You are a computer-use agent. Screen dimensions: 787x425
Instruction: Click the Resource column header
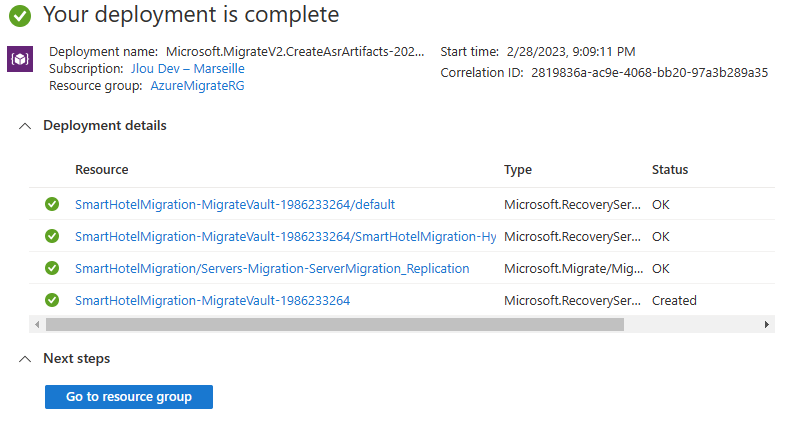coord(102,170)
